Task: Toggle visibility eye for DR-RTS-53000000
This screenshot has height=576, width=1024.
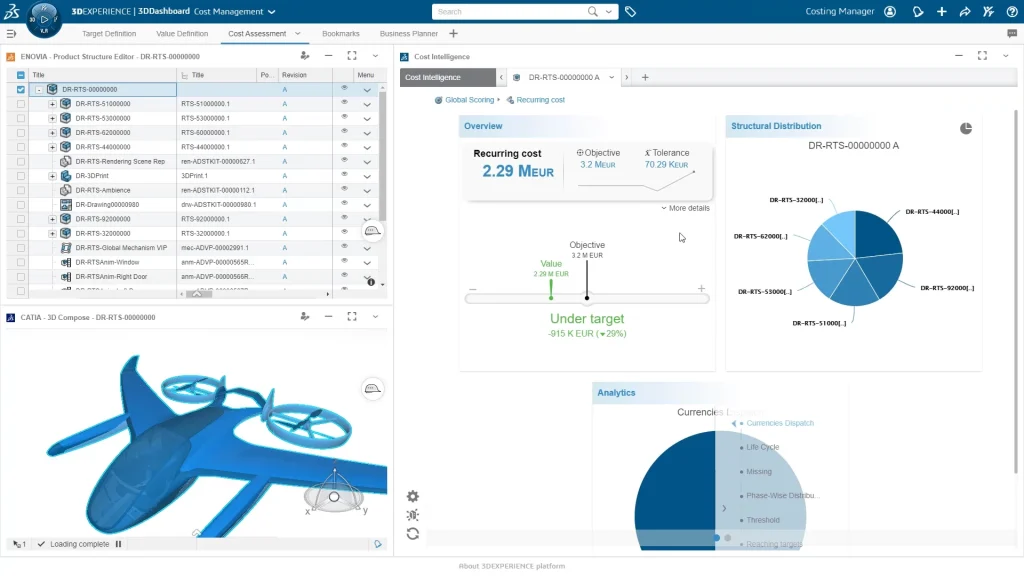Action: (344, 118)
